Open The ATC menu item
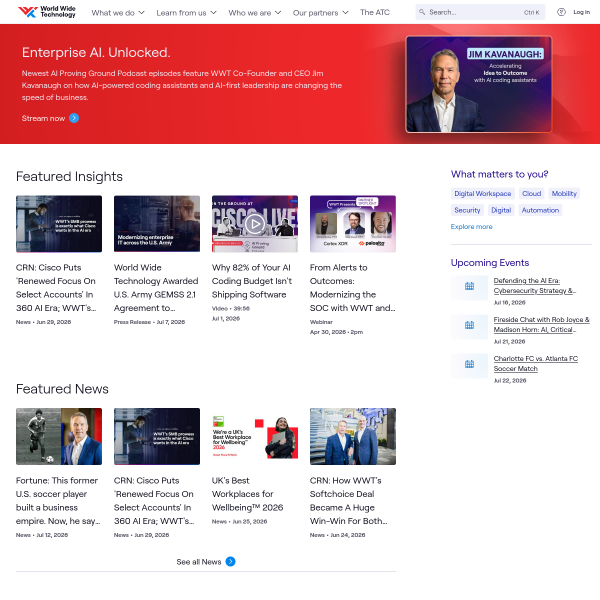 [375, 13]
